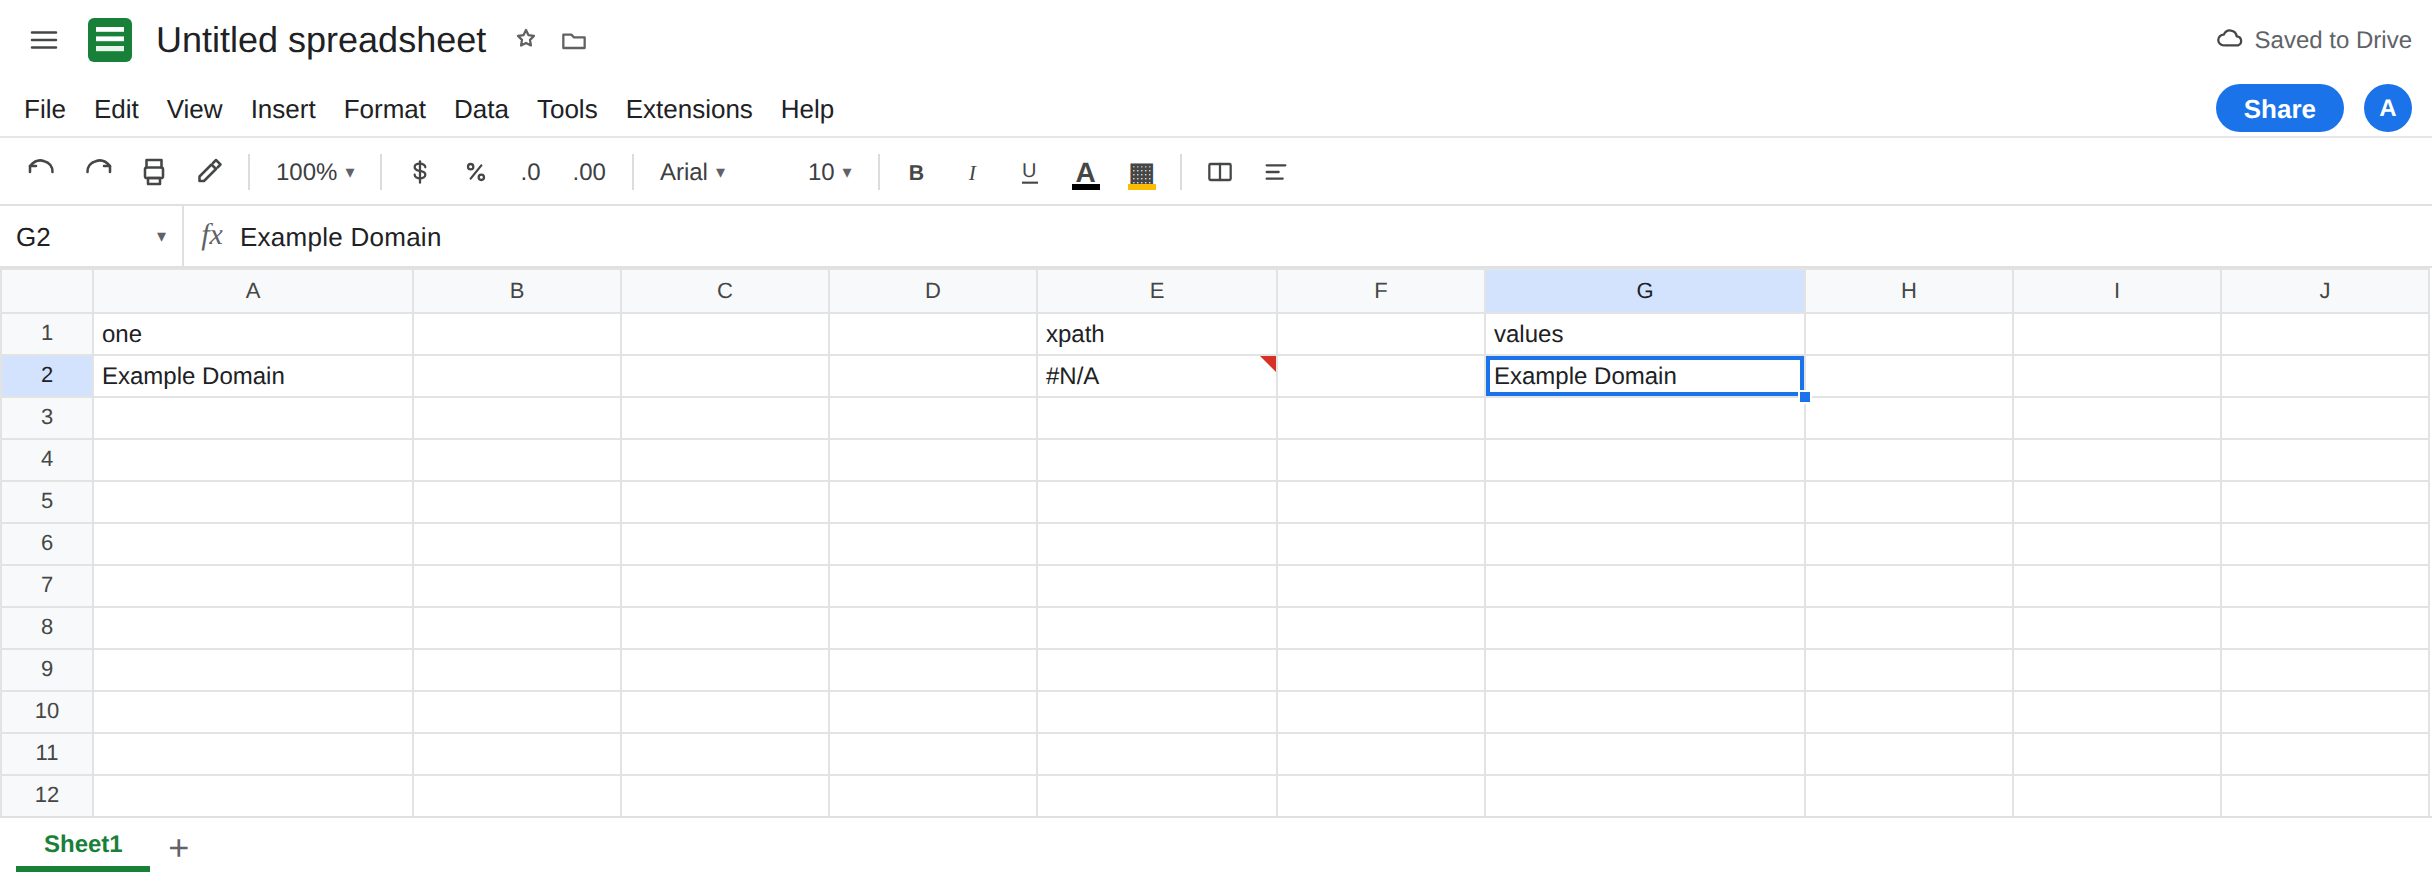
Task: Select the #N/A cell in column E
Action: click(x=1157, y=376)
